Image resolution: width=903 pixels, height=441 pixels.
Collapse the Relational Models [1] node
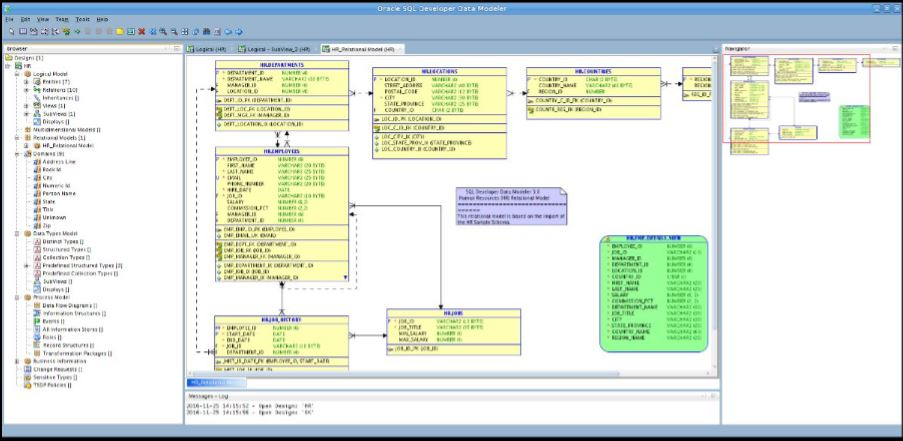(x=17, y=138)
